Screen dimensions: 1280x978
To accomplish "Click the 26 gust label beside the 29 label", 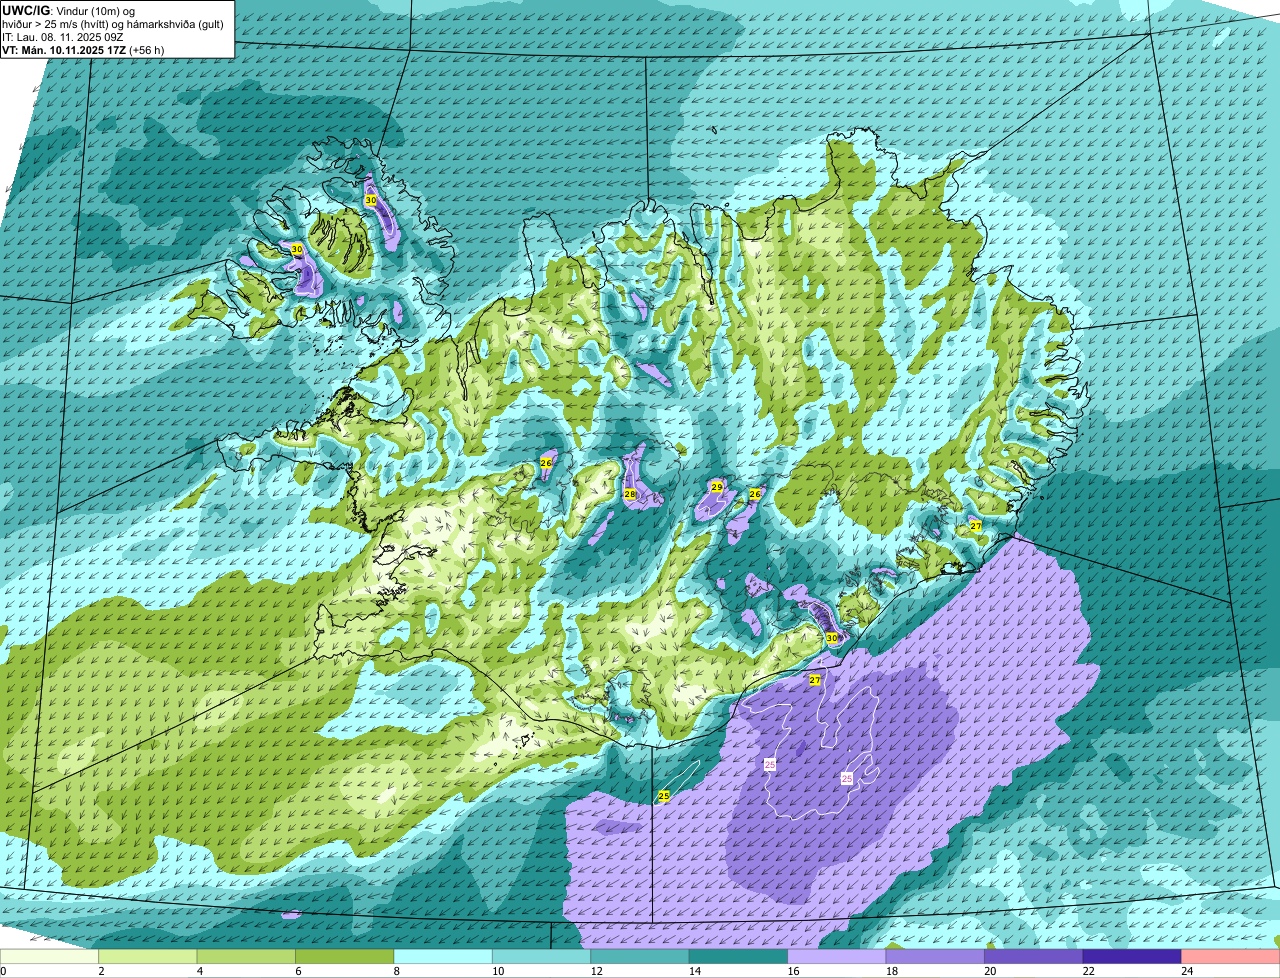I will coord(755,494).
